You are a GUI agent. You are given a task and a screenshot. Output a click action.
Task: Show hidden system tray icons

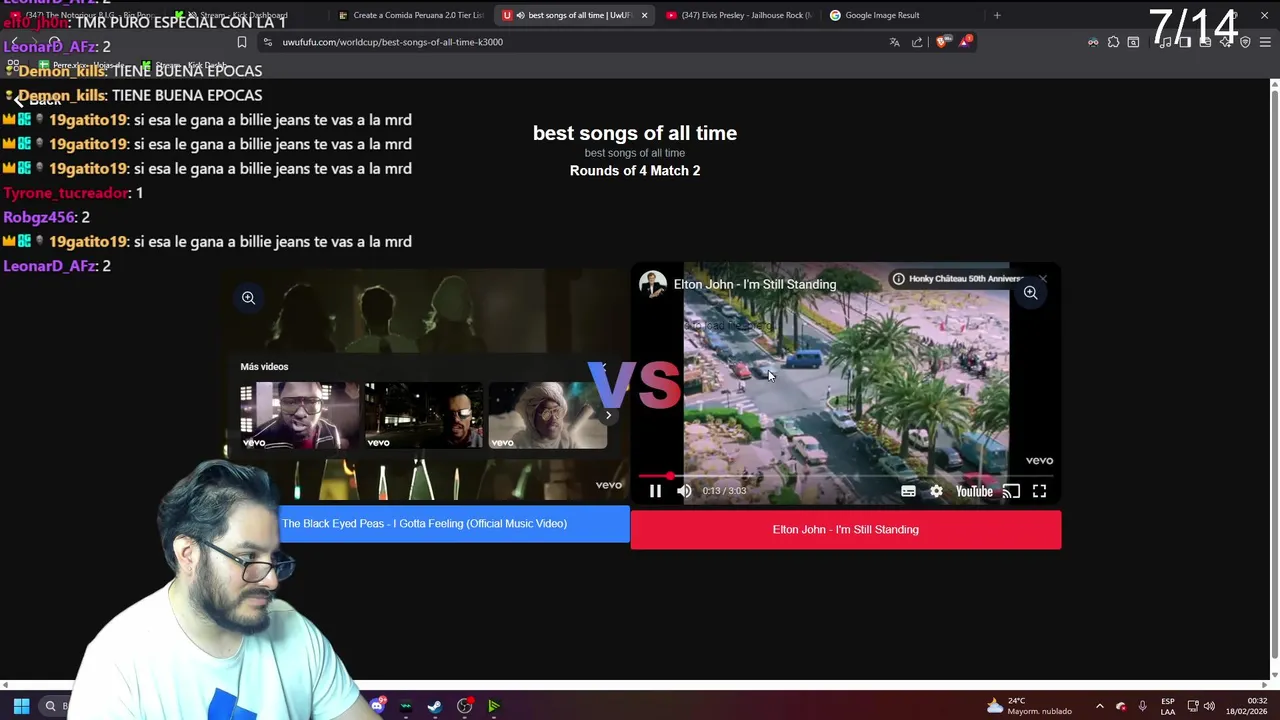point(1099,706)
